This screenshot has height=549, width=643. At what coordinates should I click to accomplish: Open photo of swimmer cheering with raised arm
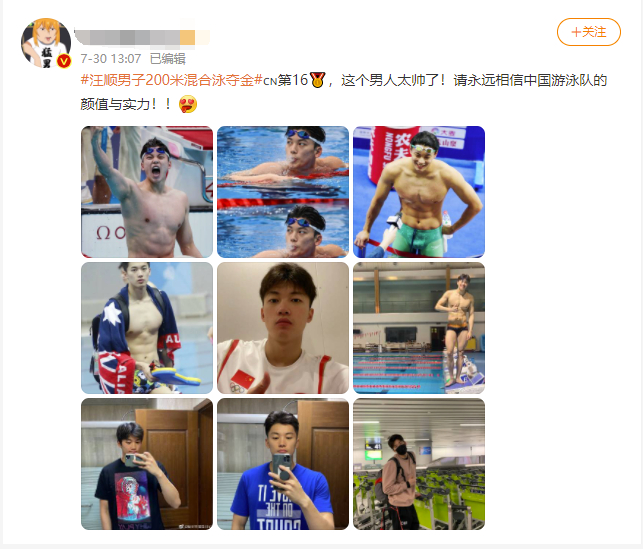tap(147, 192)
